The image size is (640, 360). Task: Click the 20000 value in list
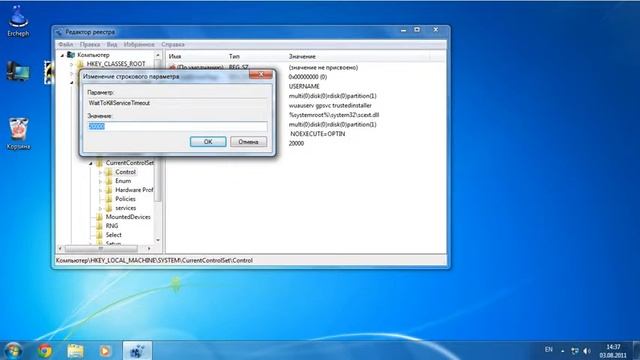(x=296, y=144)
